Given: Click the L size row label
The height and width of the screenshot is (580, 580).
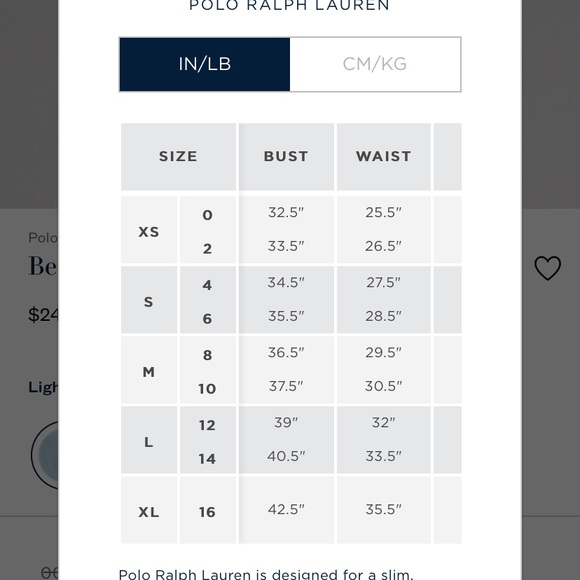Looking at the screenshot, I should pos(149,440).
